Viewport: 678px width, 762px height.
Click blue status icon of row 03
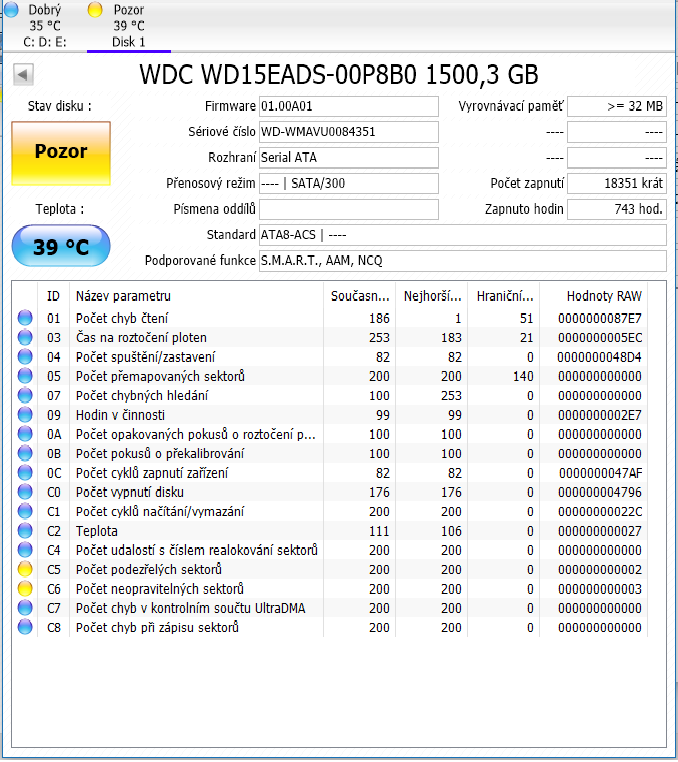[25, 337]
